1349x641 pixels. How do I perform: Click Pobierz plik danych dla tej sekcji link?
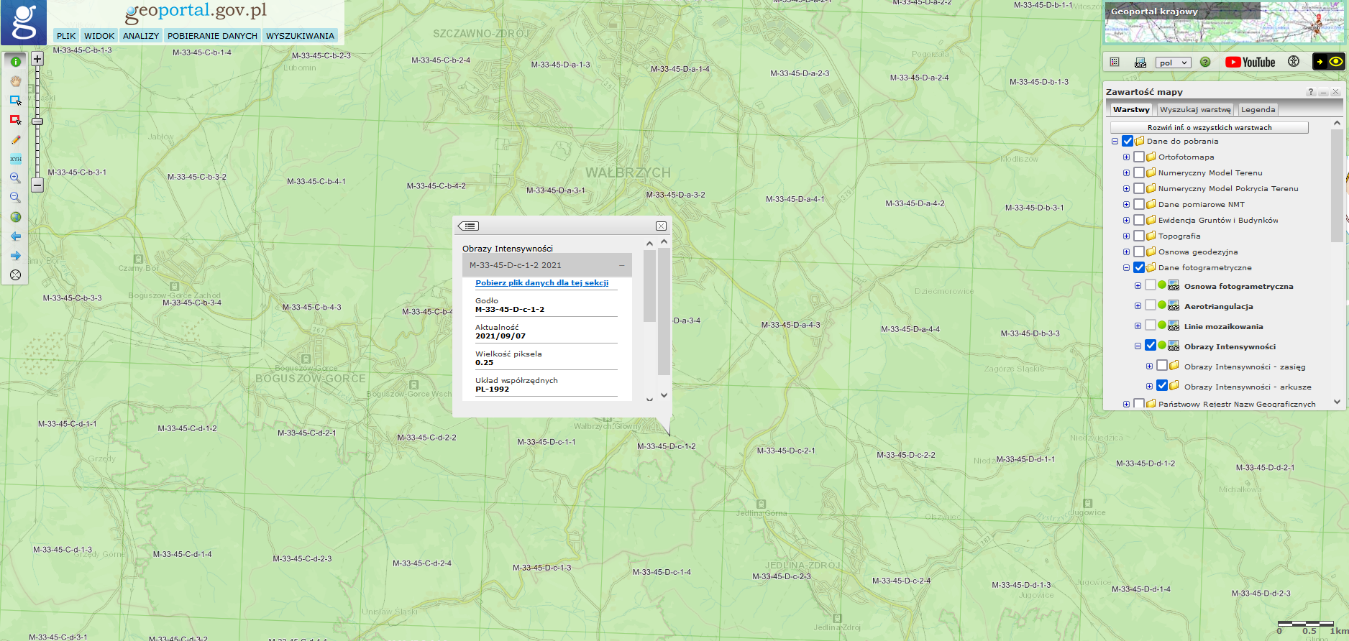[542, 283]
